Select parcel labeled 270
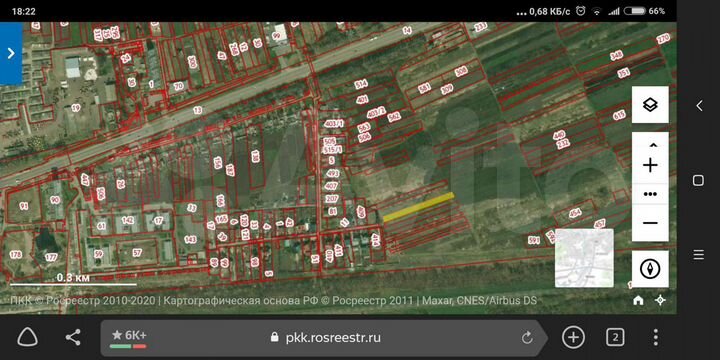Viewport: 720px width, 360px height. (663, 39)
